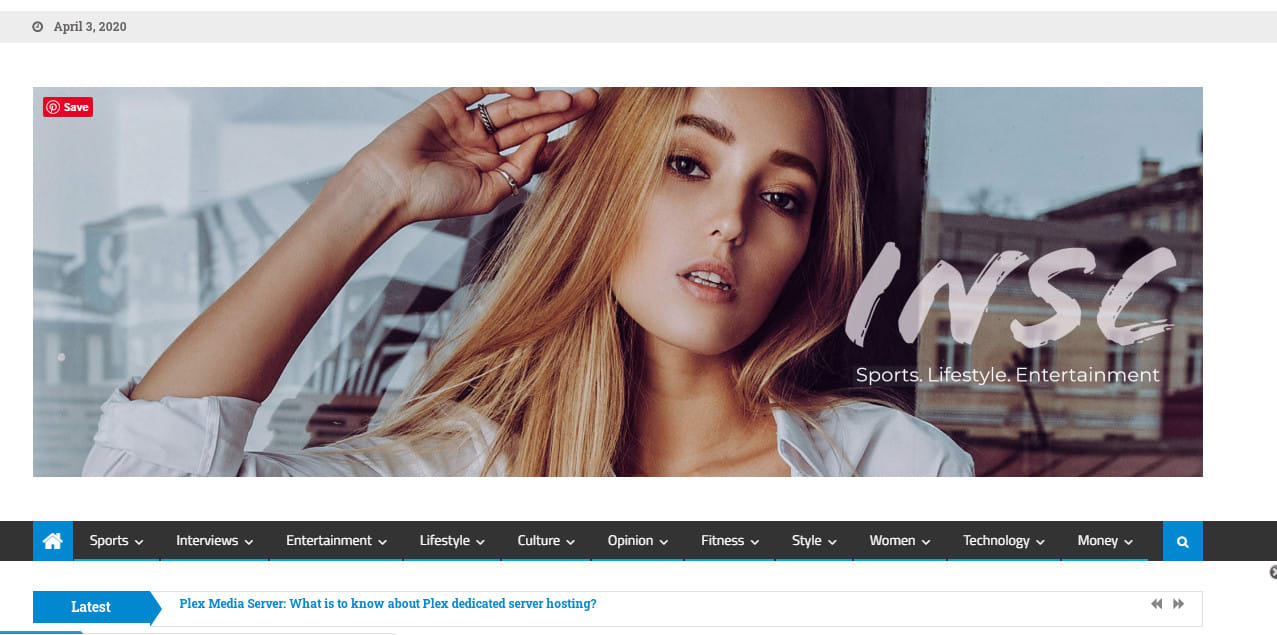Screen dimensions: 1277x635
Task: Open the search magnifier icon
Action: pos(1183,541)
